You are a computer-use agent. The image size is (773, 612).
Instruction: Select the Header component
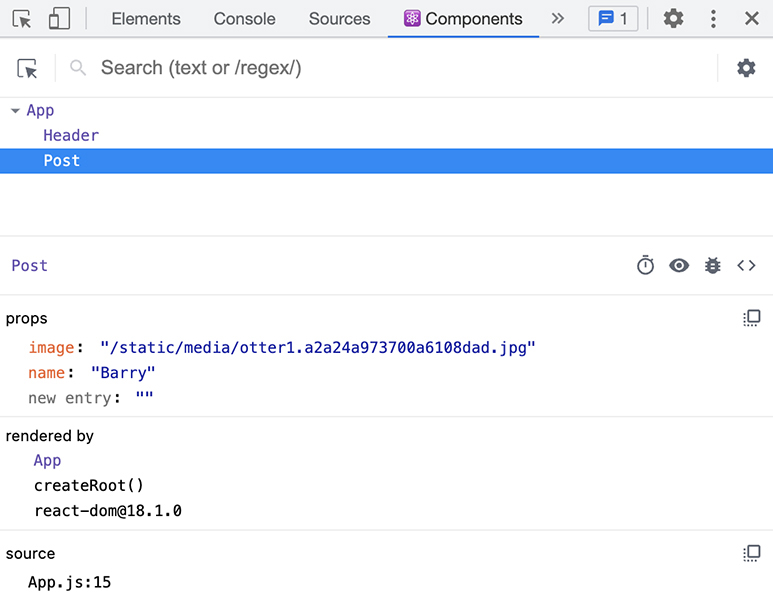click(71, 135)
